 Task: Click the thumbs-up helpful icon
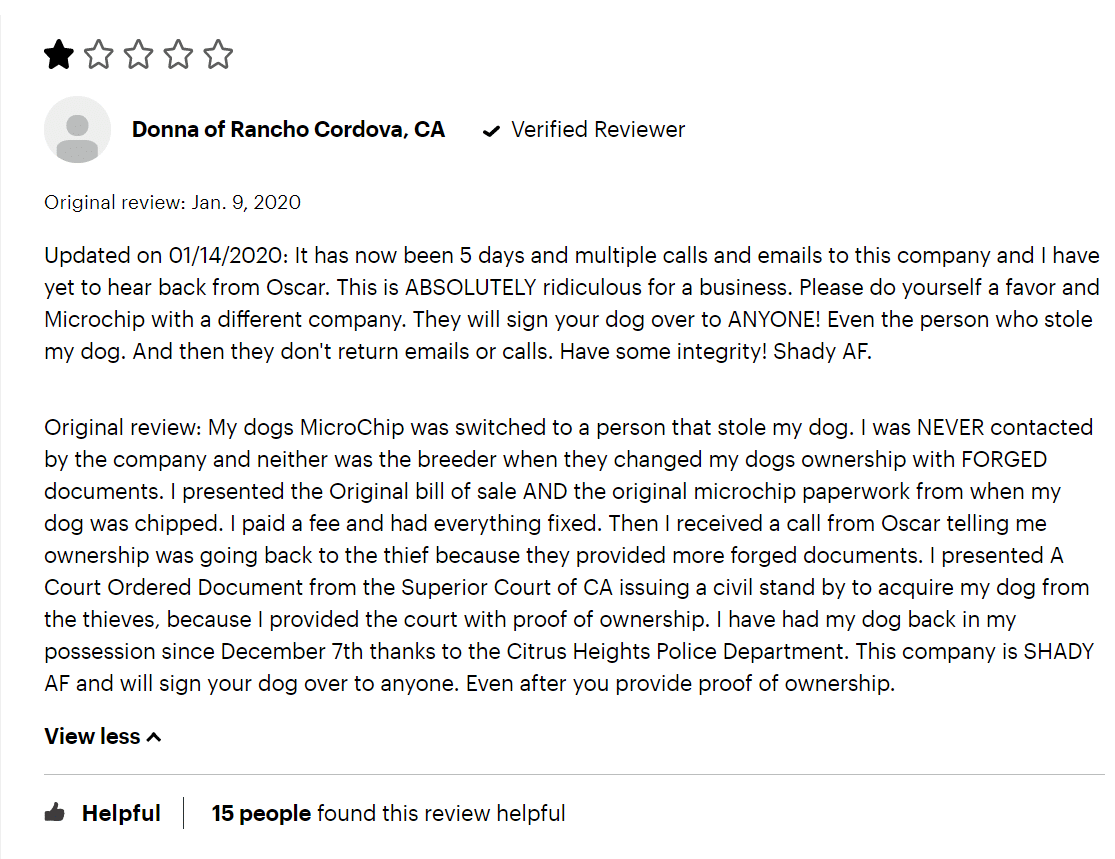(x=55, y=813)
